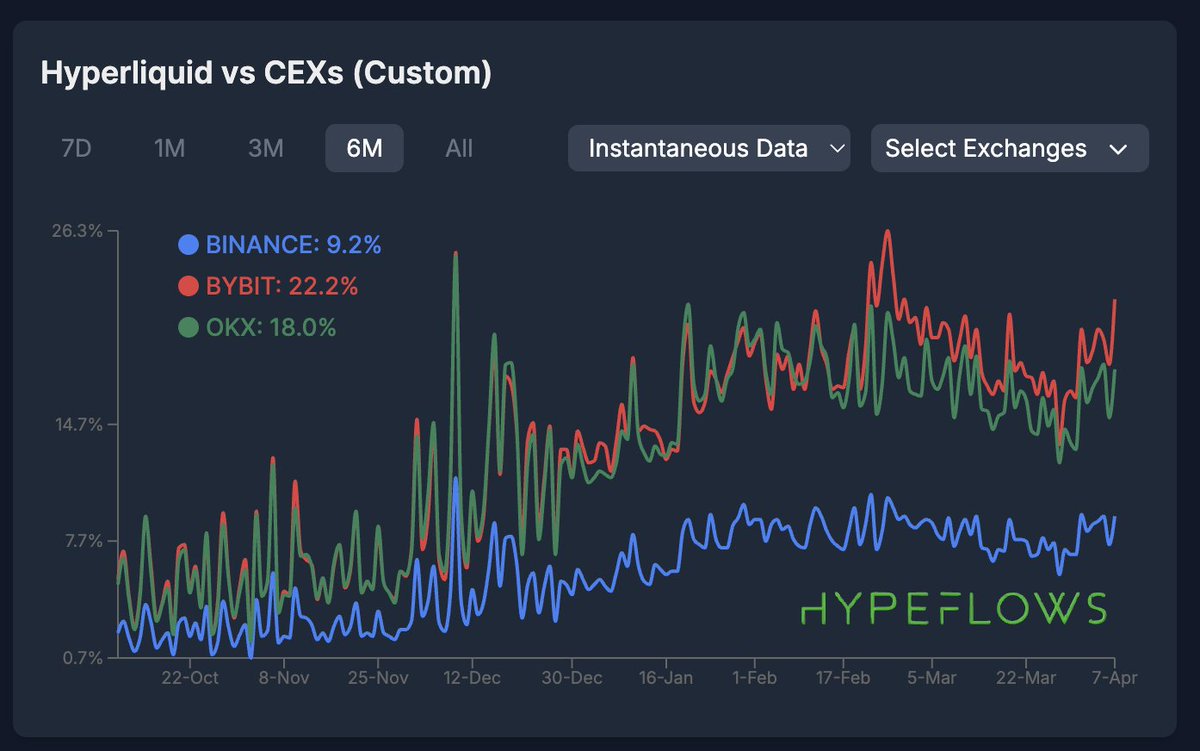Click the 8-Nov x-axis date label

coord(284,677)
